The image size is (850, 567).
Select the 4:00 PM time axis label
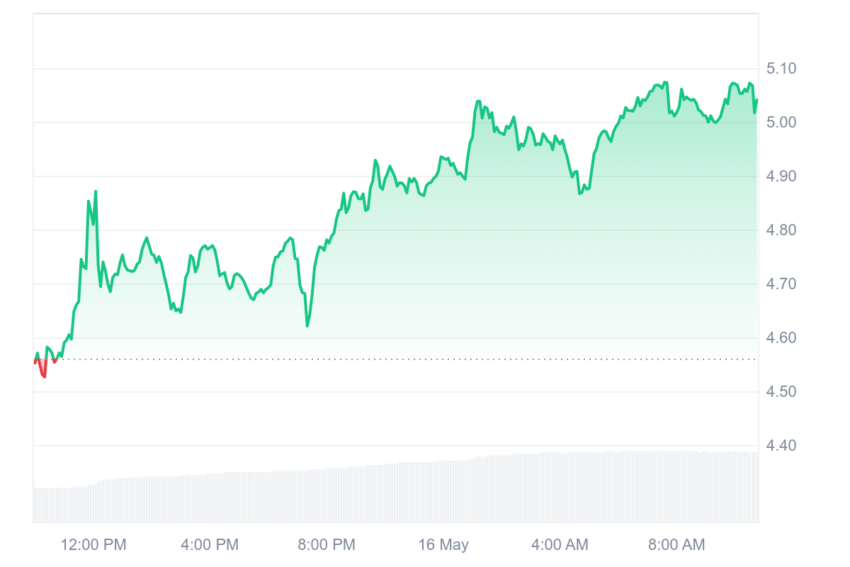click(x=210, y=544)
